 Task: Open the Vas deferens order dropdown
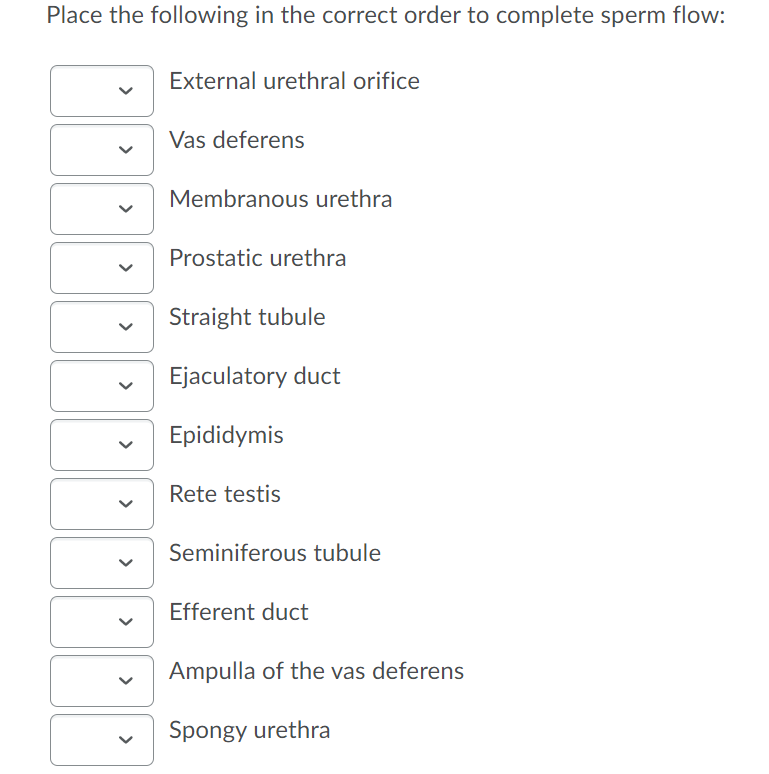pyautogui.click(x=102, y=150)
